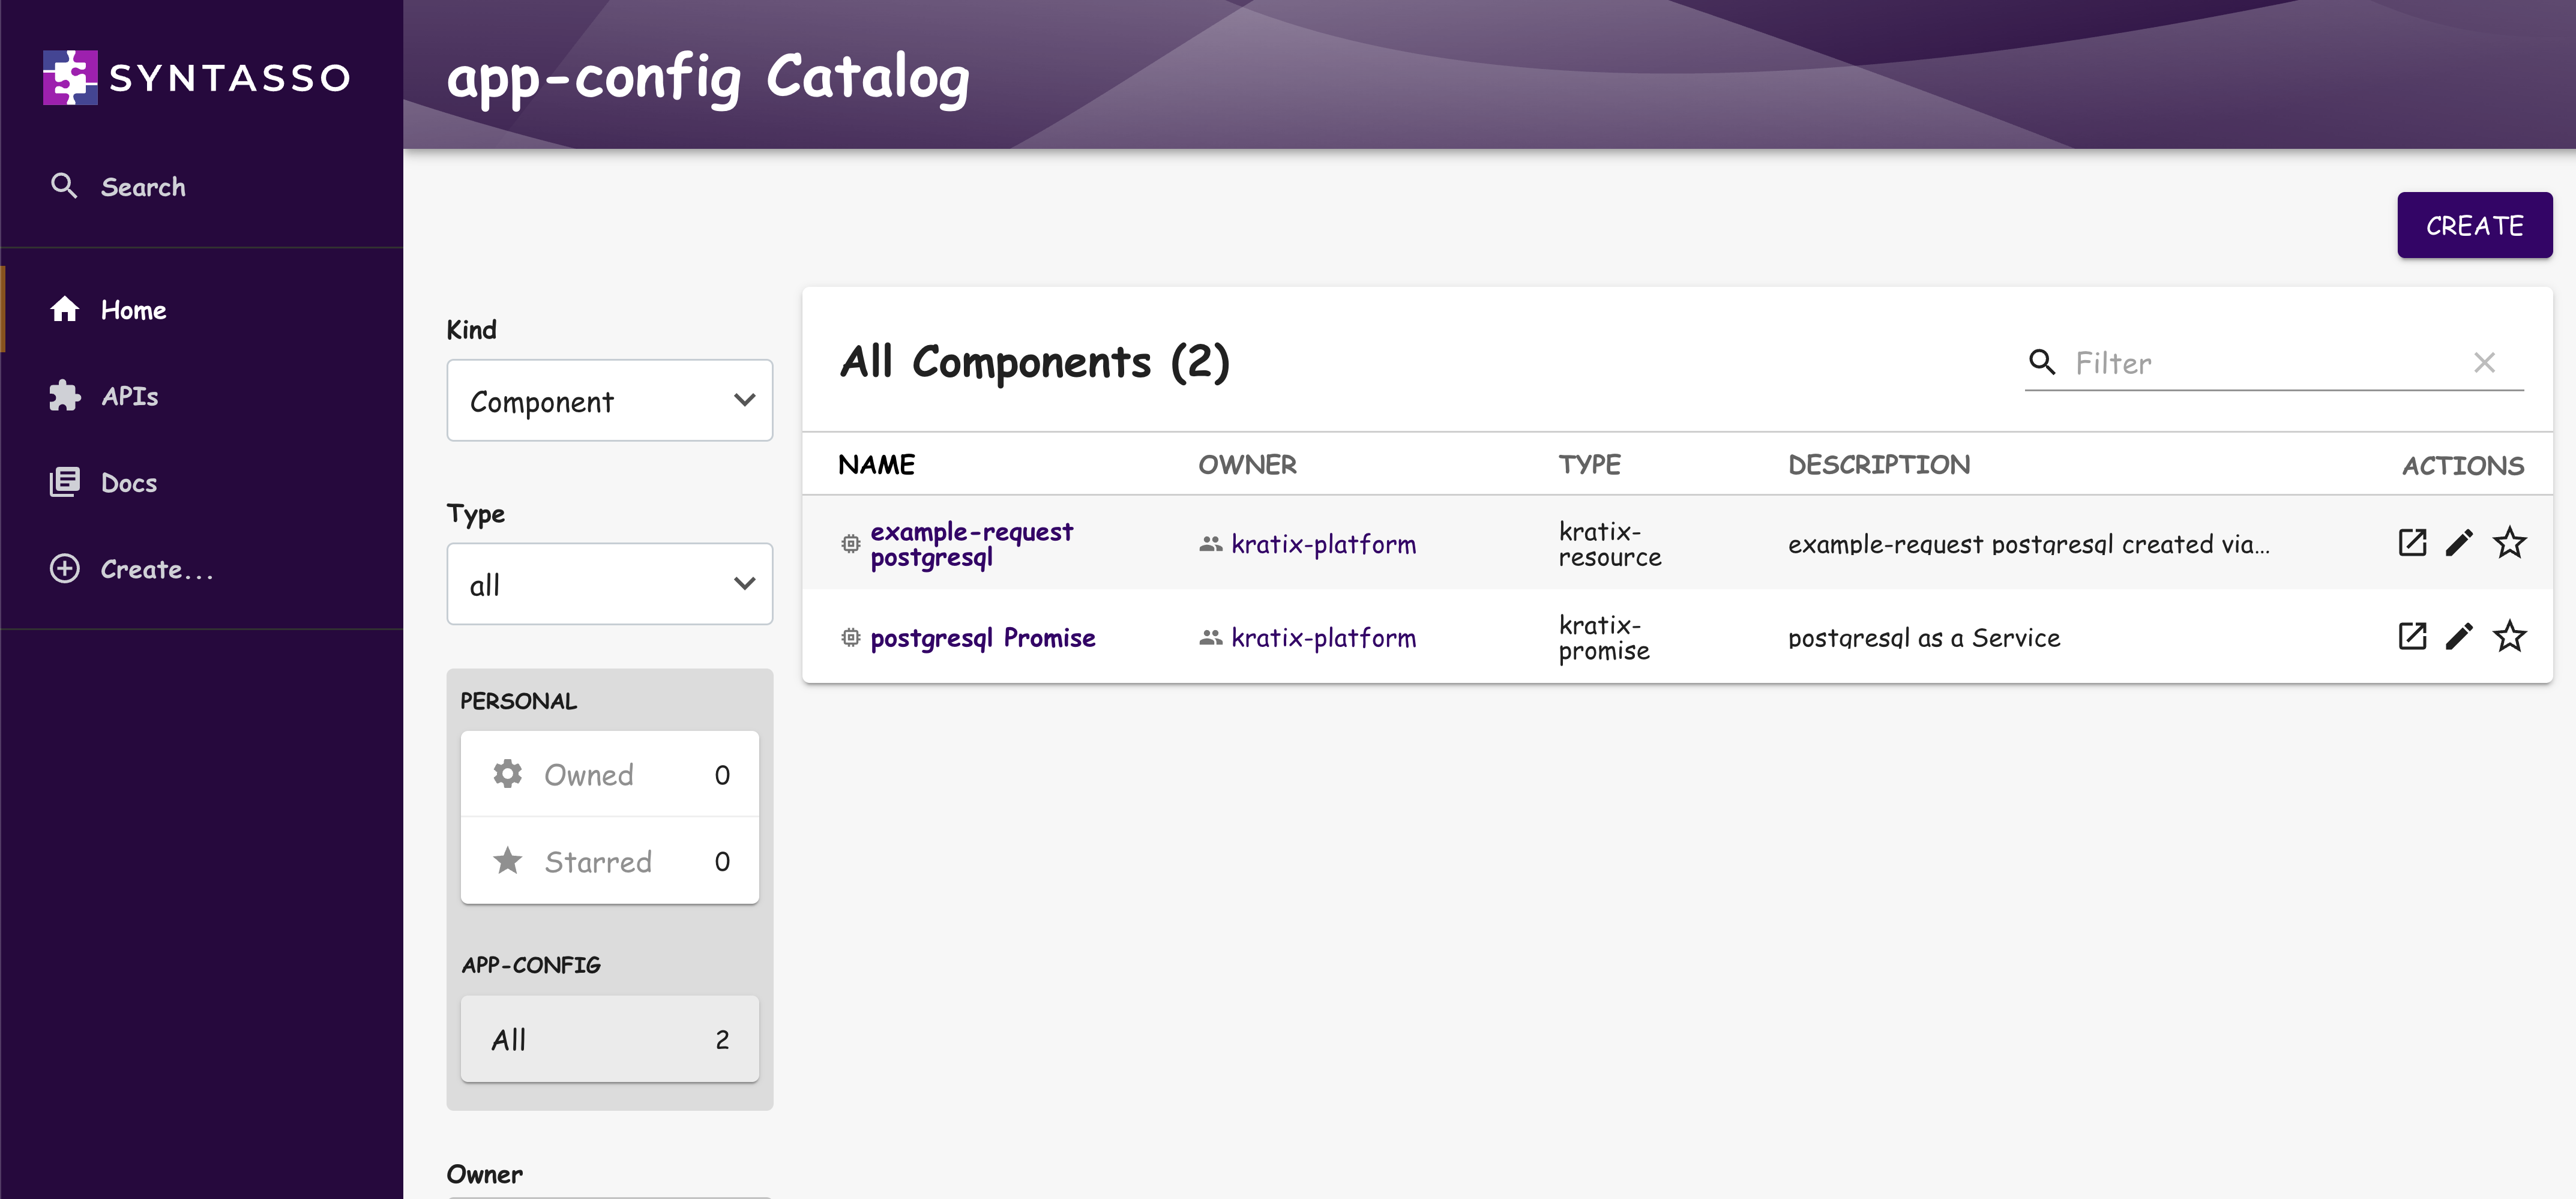
Task: Click 'kratix-promise' type cell
Action: tap(1604, 637)
